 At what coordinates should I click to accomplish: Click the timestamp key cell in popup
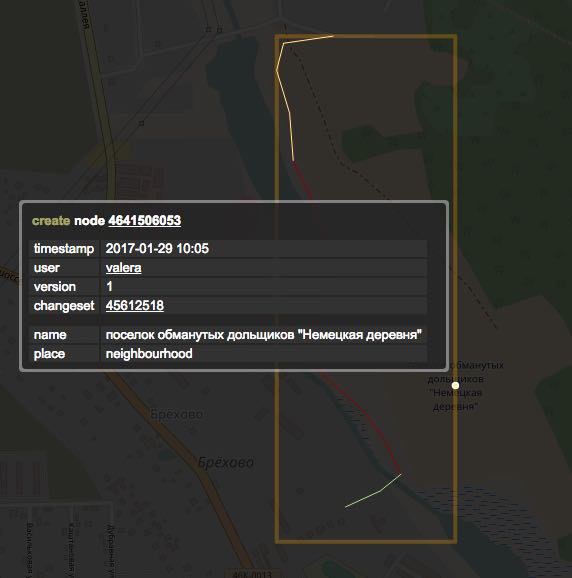click(x=64, y=248)
